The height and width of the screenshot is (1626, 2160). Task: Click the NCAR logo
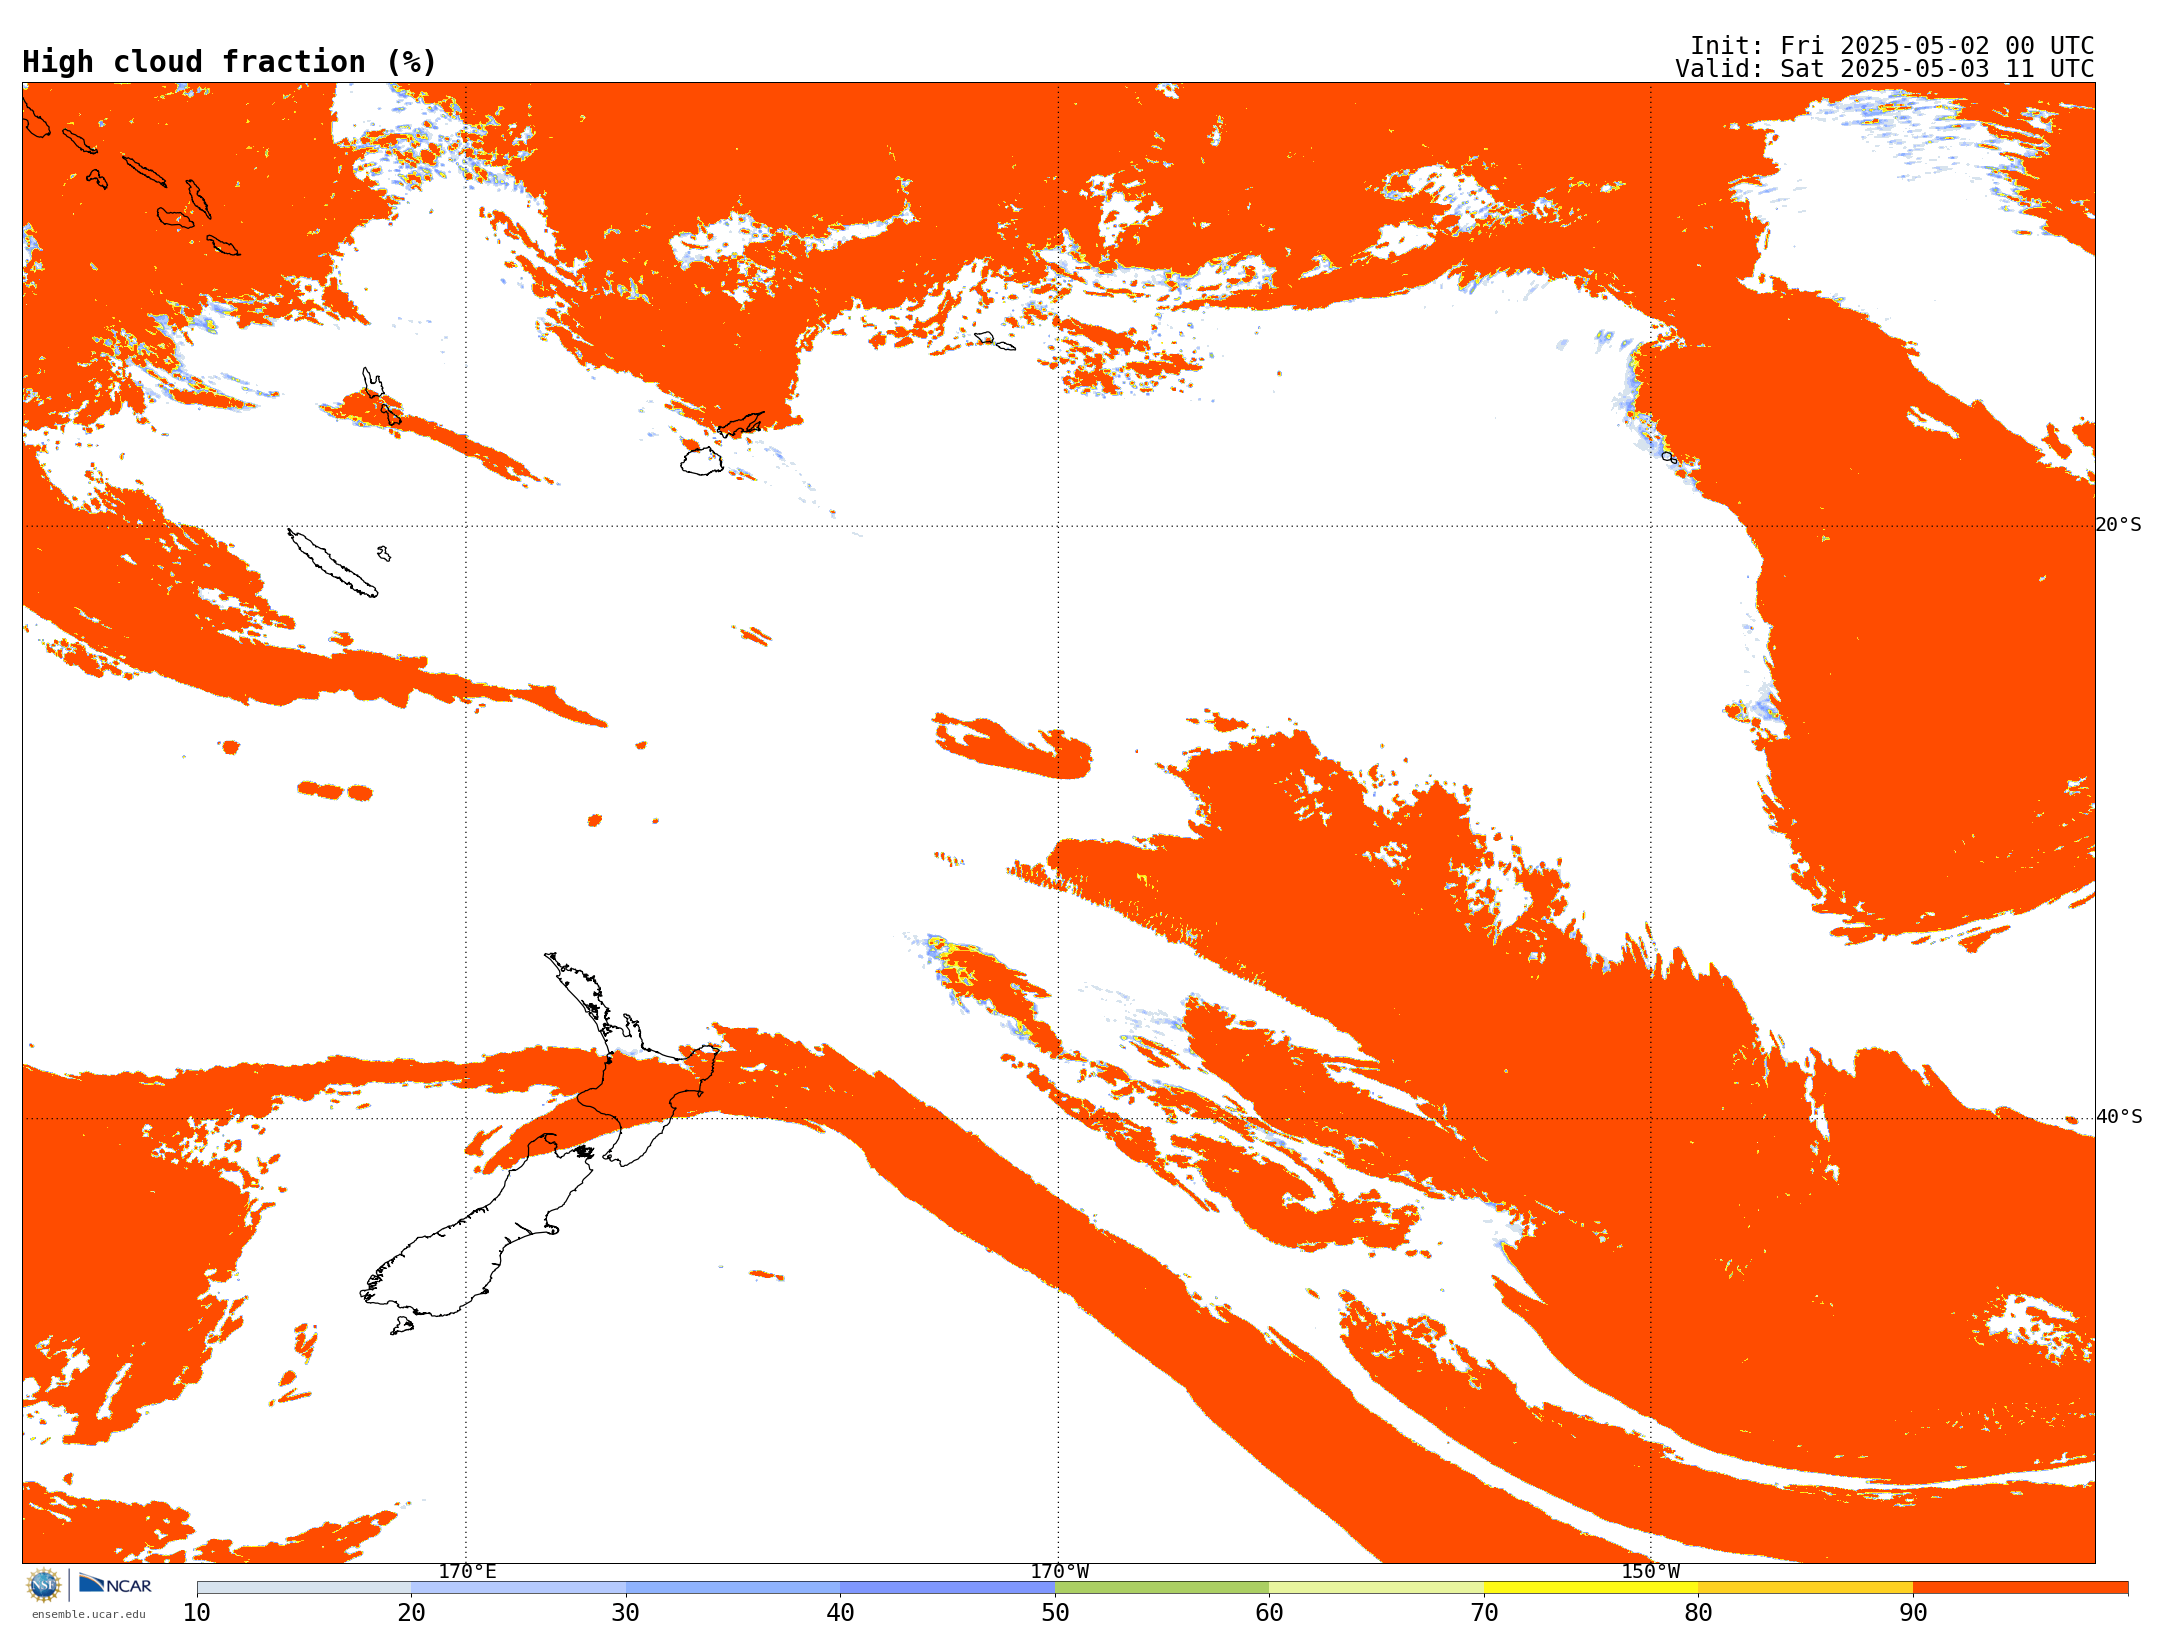115,1584
